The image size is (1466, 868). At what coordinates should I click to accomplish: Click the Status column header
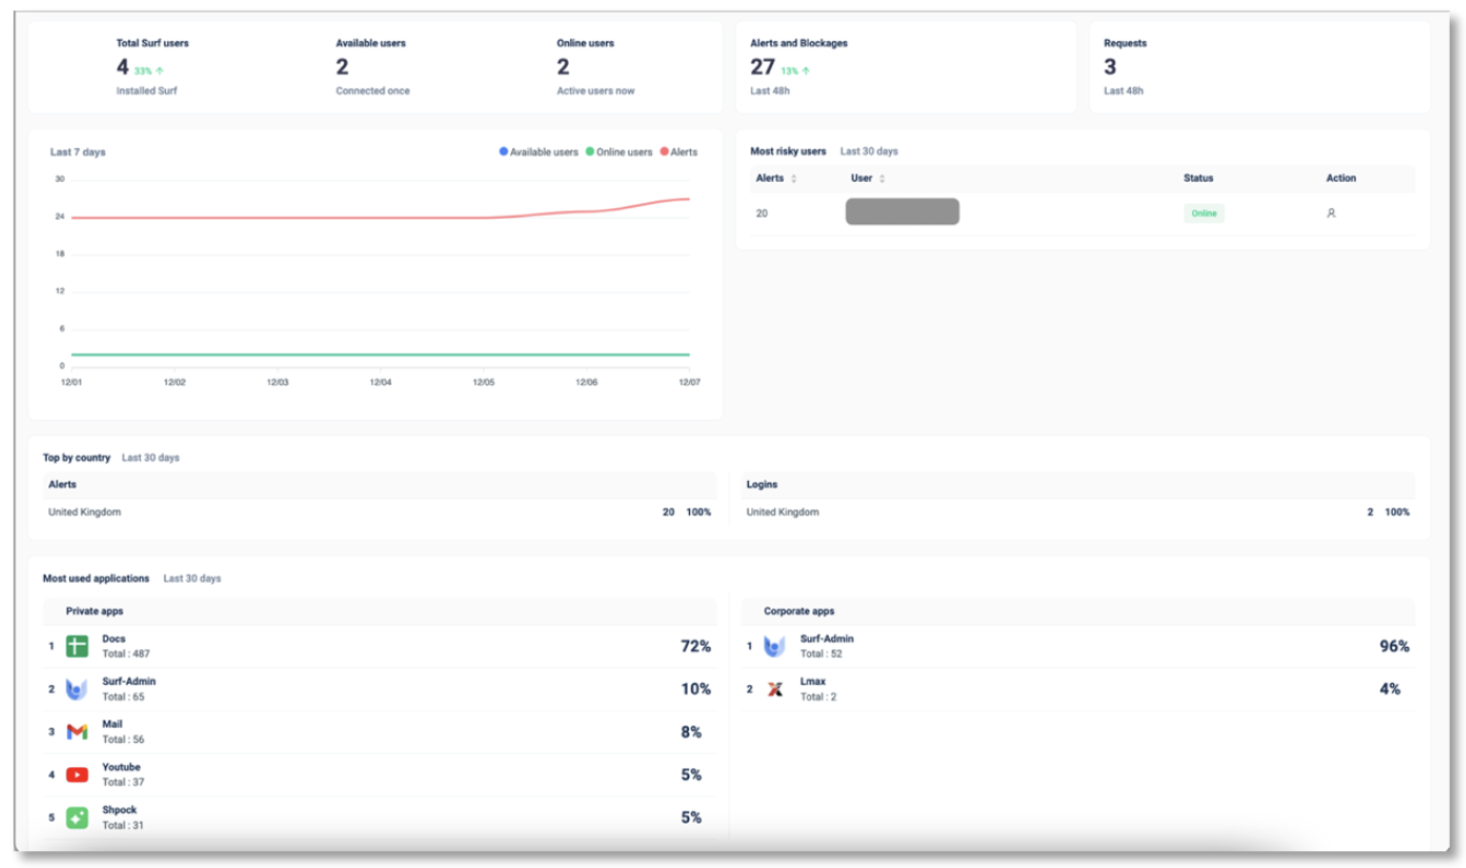[1198, 178]
